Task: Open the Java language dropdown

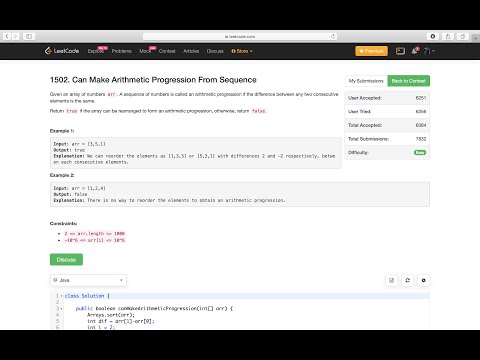Action: (88, 280)
